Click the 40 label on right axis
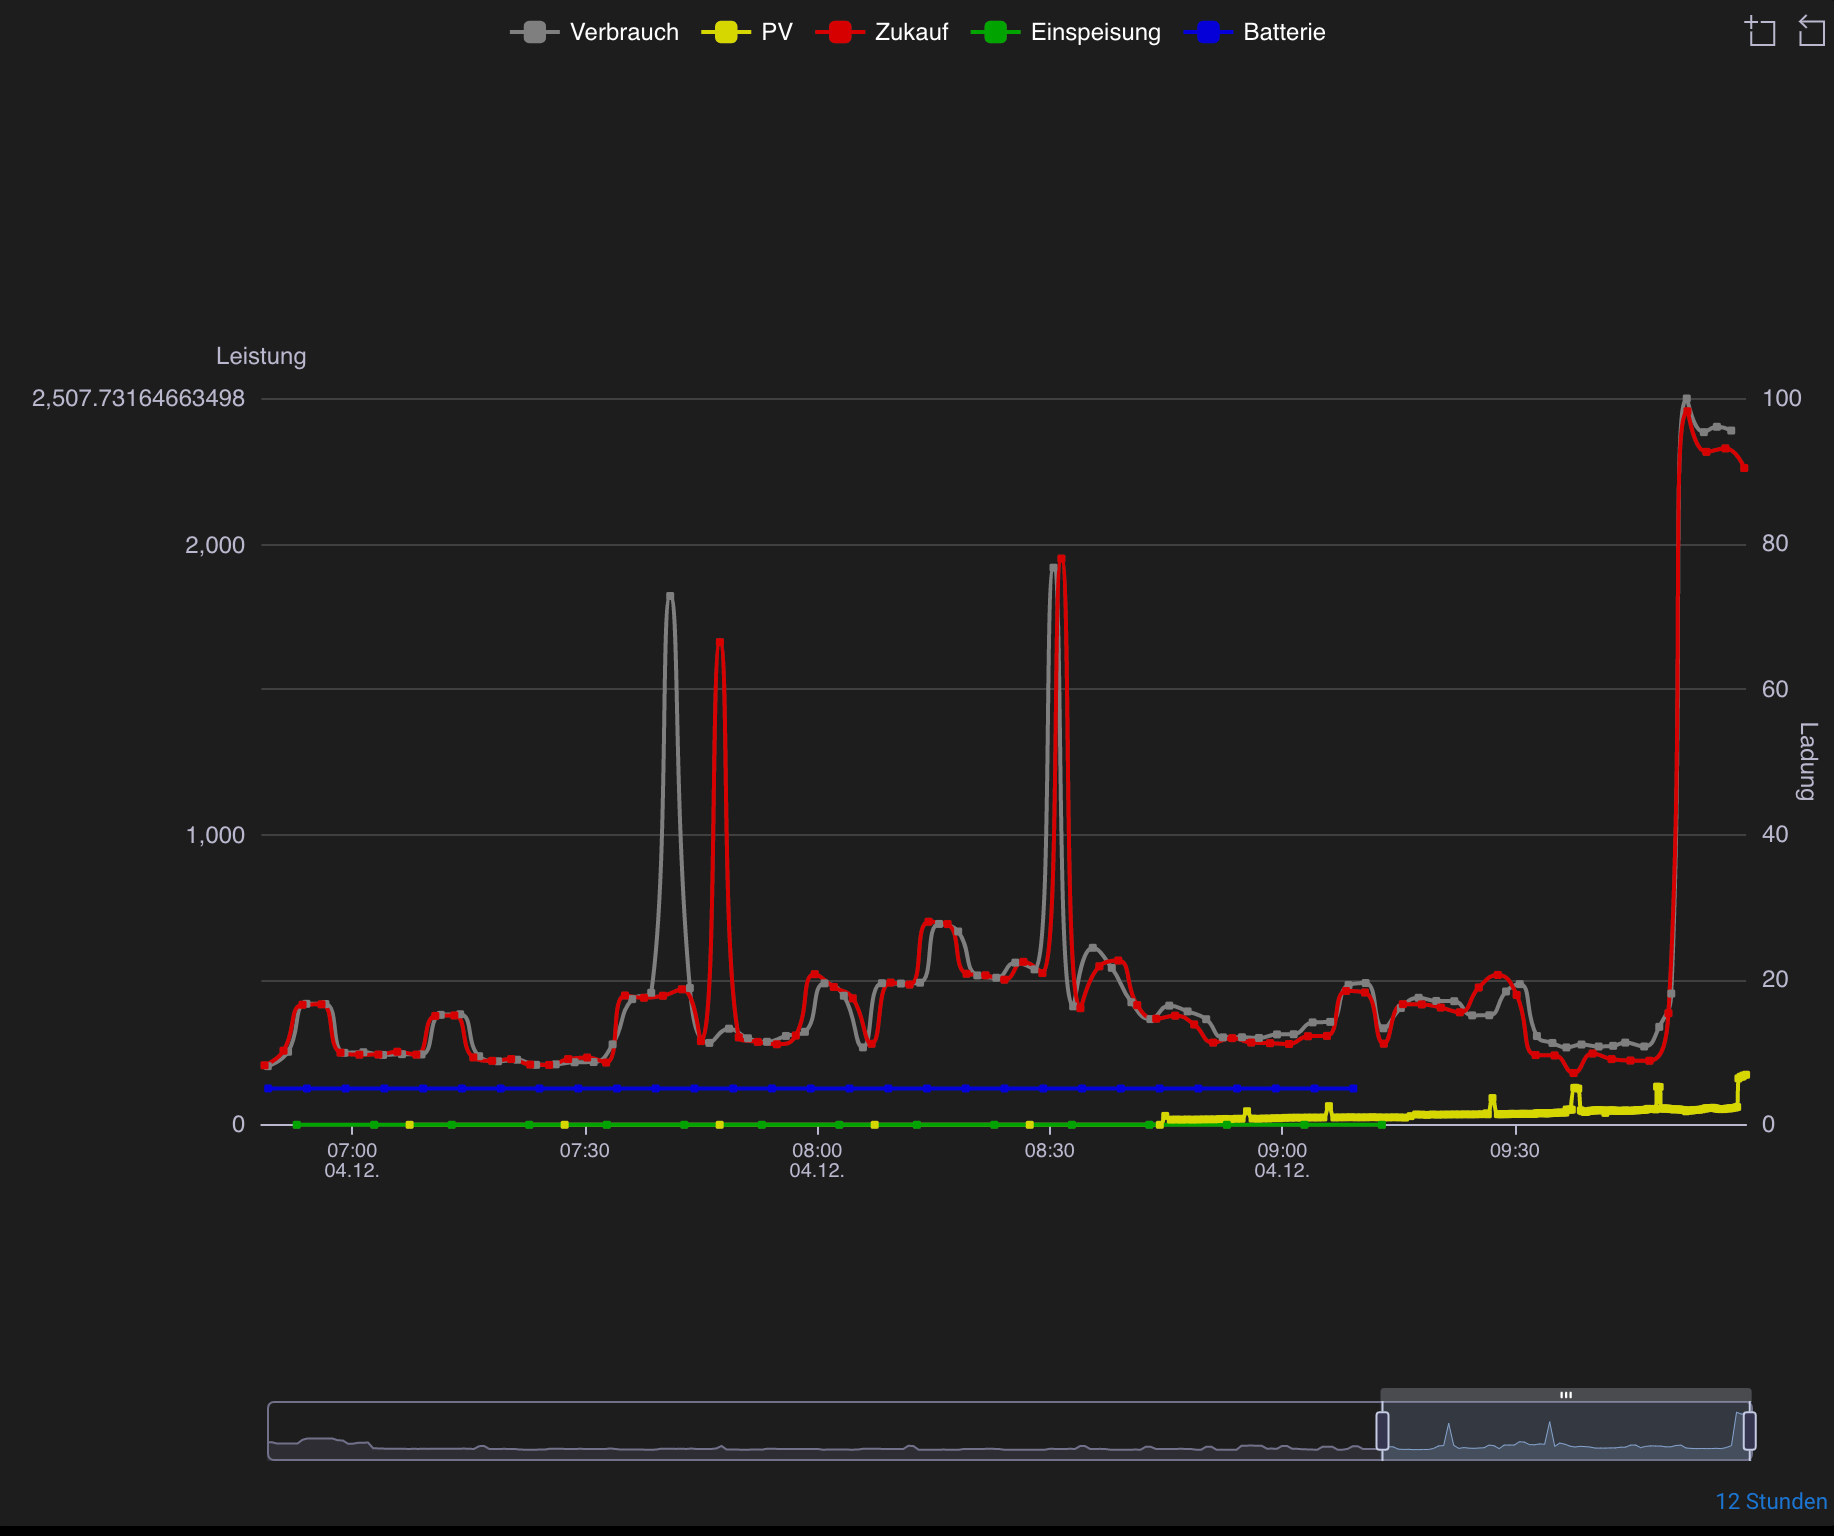The image size is (1834, 1536). [x=1775, y=834]
